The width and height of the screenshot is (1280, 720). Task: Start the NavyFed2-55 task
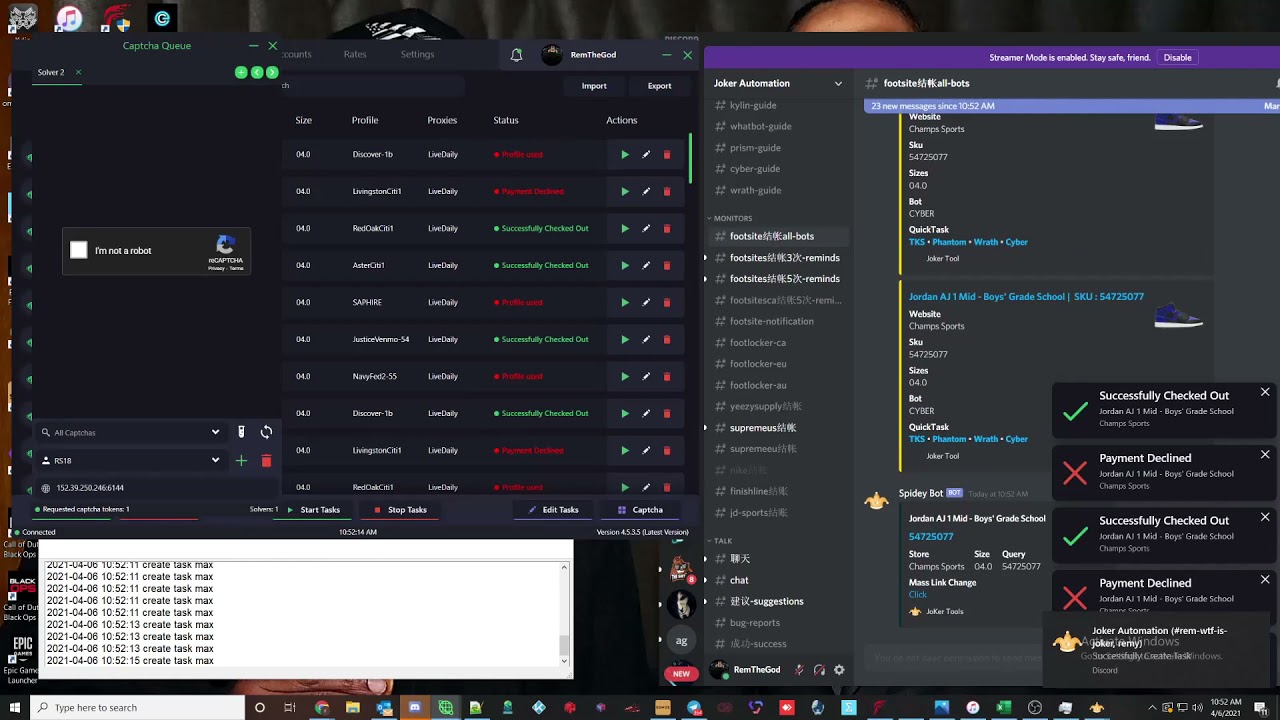click(625, 376)
